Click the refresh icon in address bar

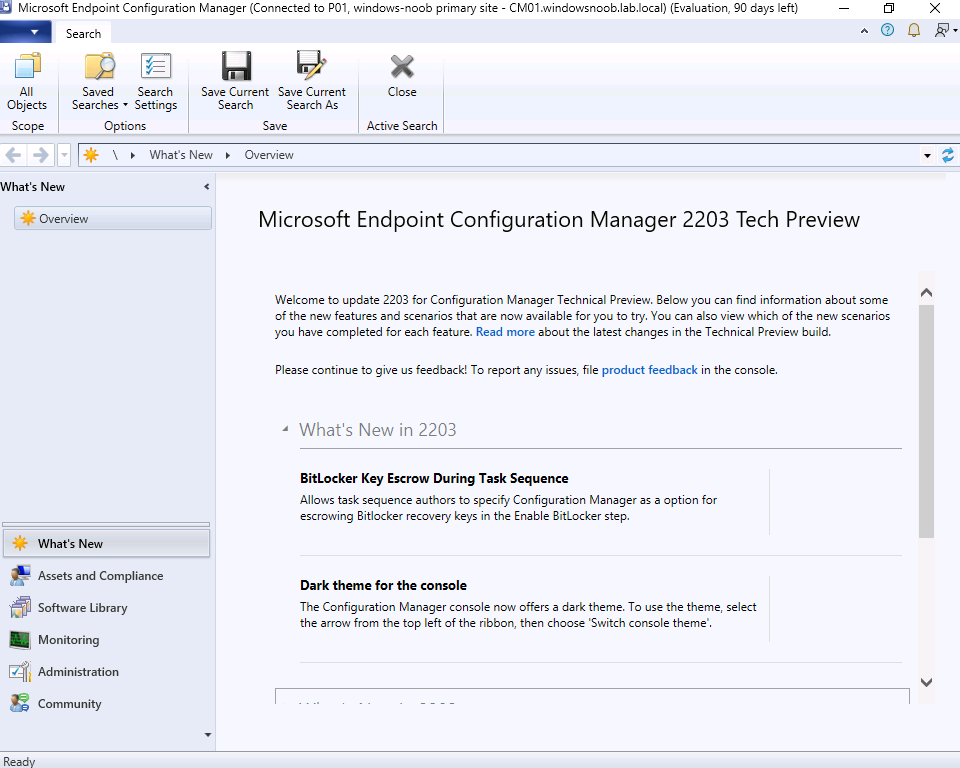948,155
